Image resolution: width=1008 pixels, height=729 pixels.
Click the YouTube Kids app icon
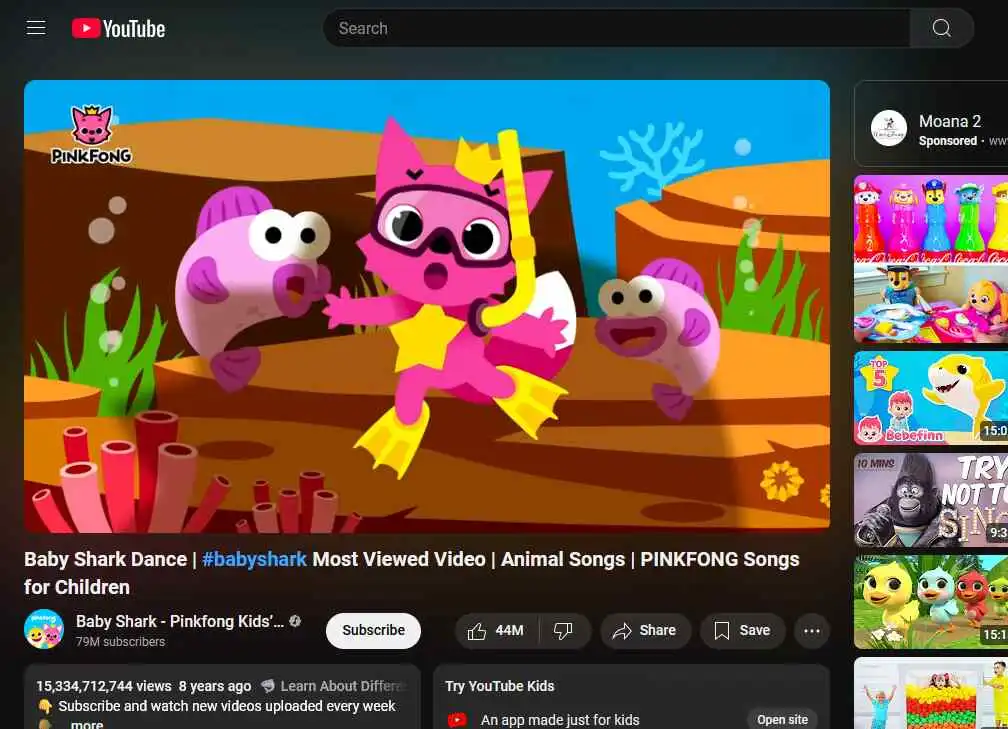click(457, 720)
